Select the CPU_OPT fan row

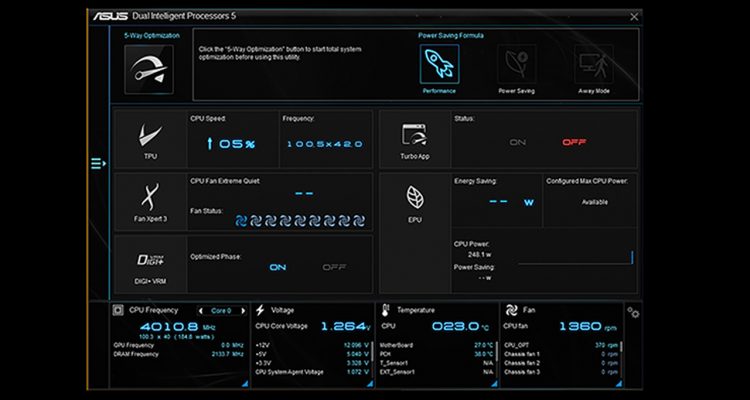[561, 345]
